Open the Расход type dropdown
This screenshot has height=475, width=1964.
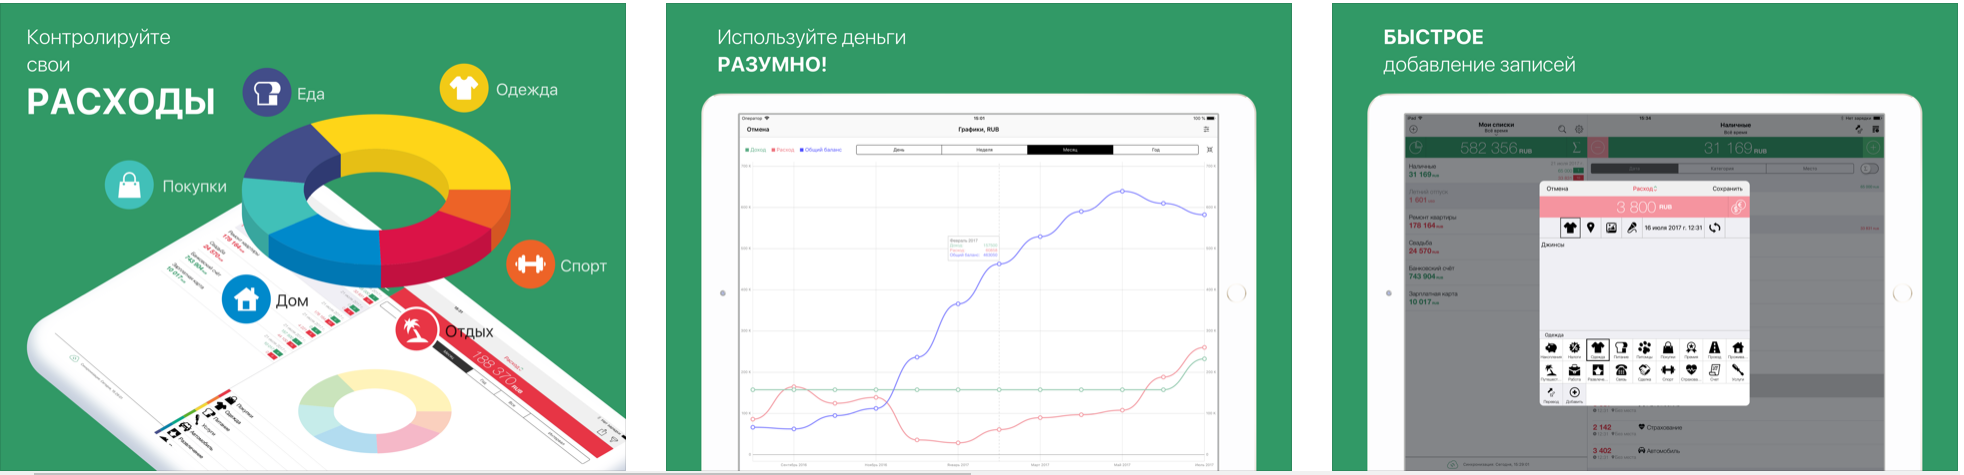[x=1645, y=188]
